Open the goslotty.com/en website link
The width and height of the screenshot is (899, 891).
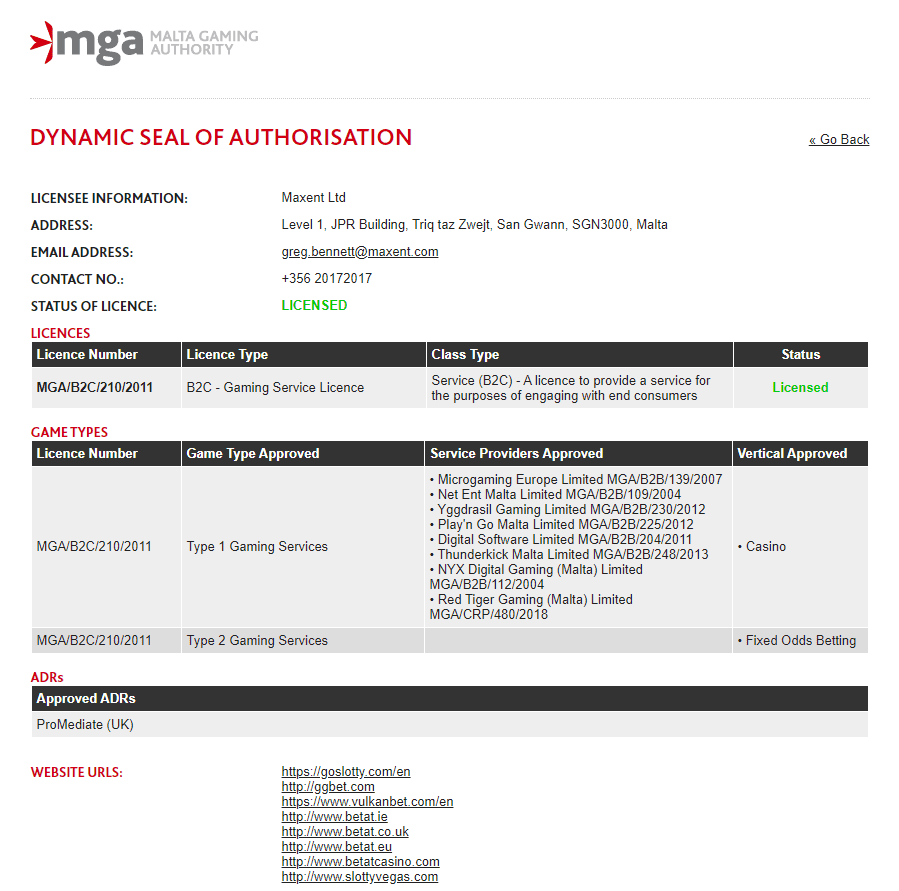(x=346, y=772)
